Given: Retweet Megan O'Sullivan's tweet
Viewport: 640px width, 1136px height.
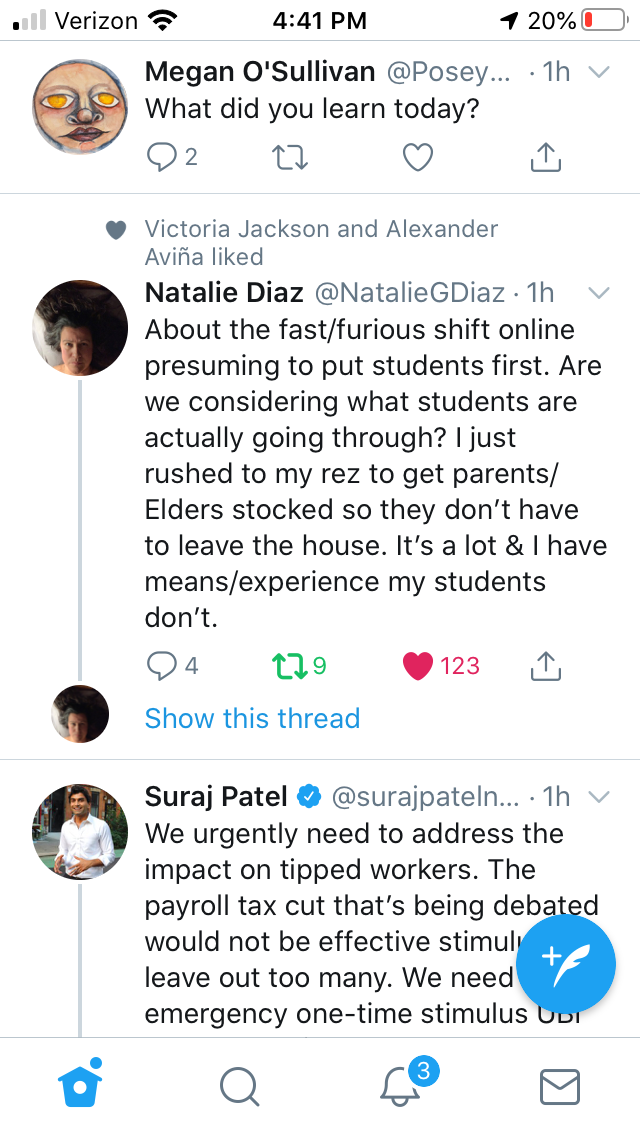Looking at the screenshot, I should [x=290, y=157].
